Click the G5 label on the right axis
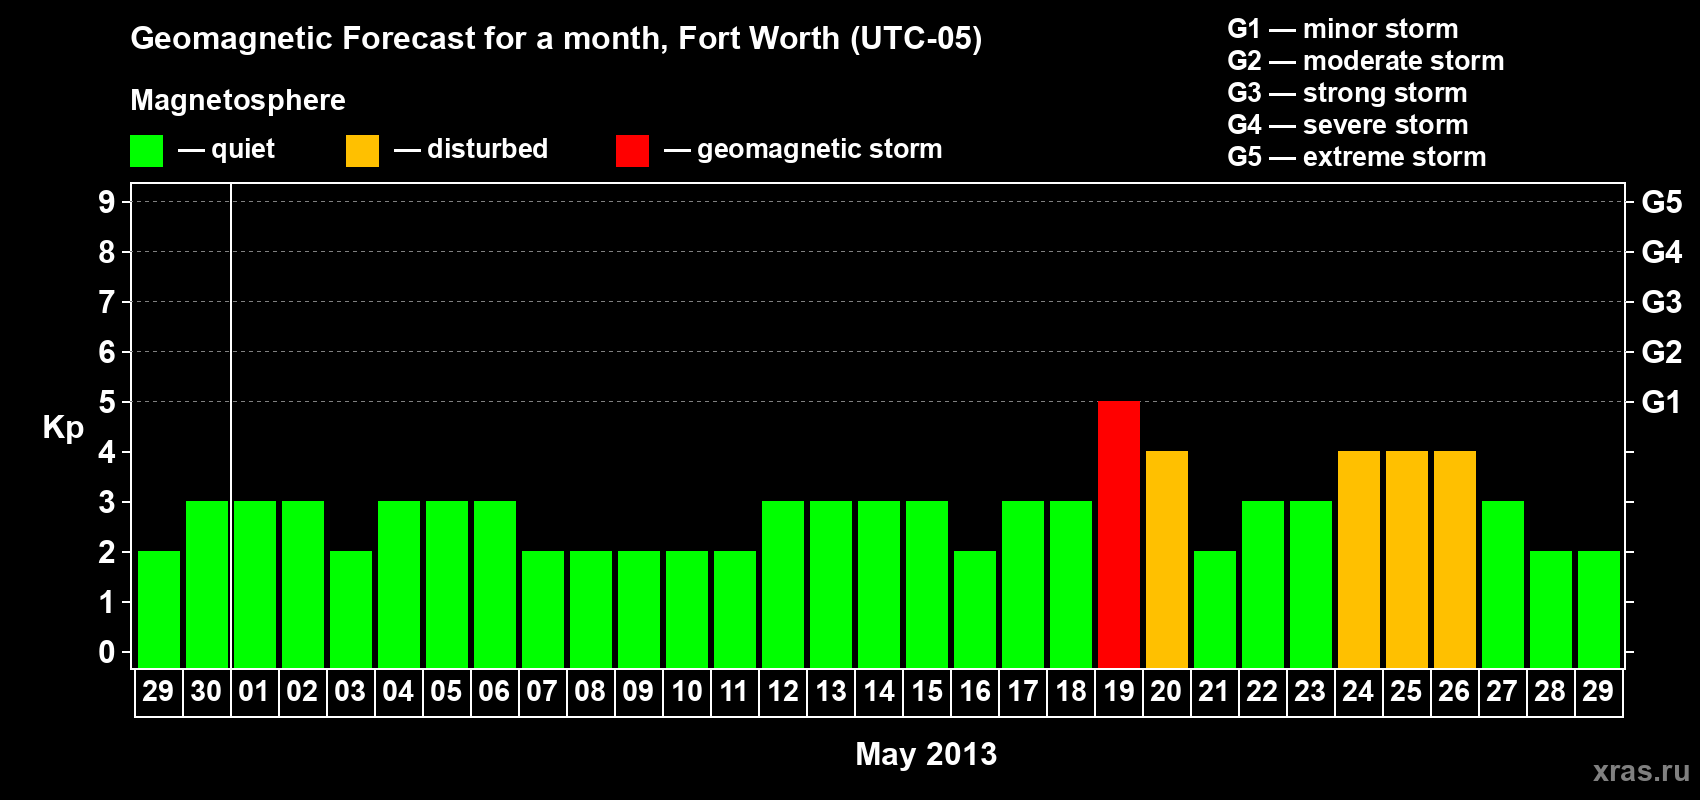This screenshot has width=1700, height=800. (1661, 202)
